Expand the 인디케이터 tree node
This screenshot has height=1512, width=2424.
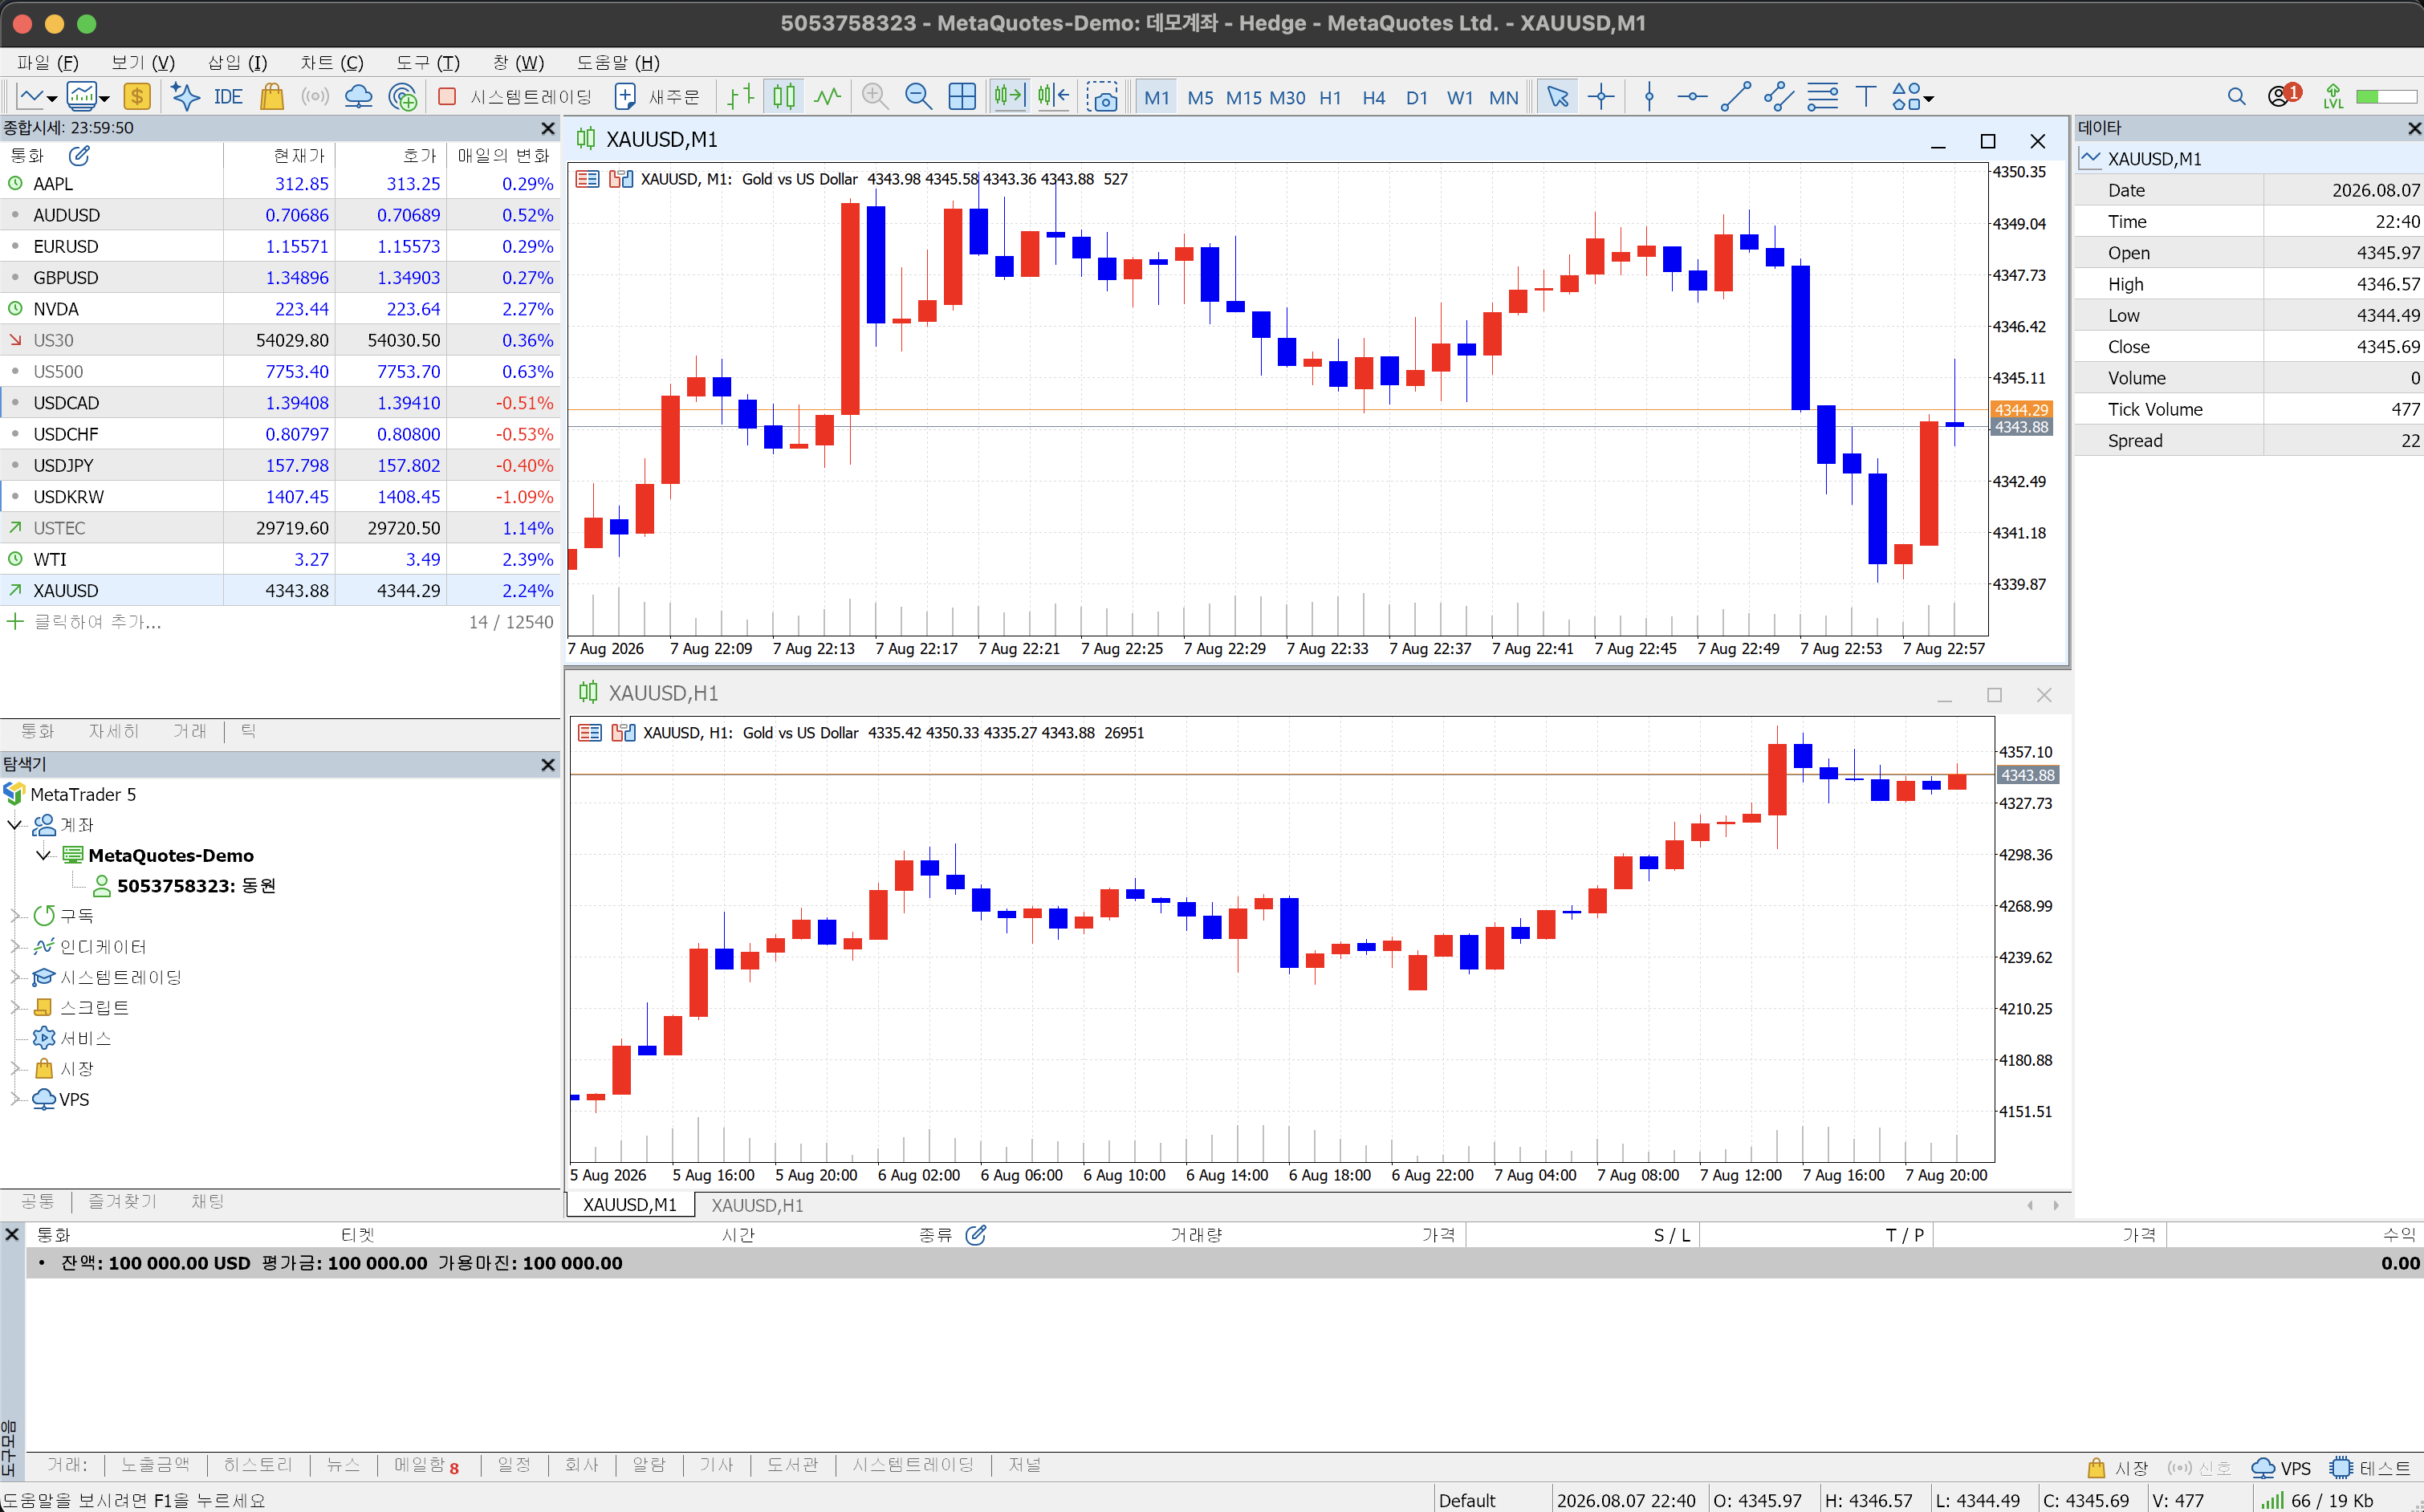14,946
